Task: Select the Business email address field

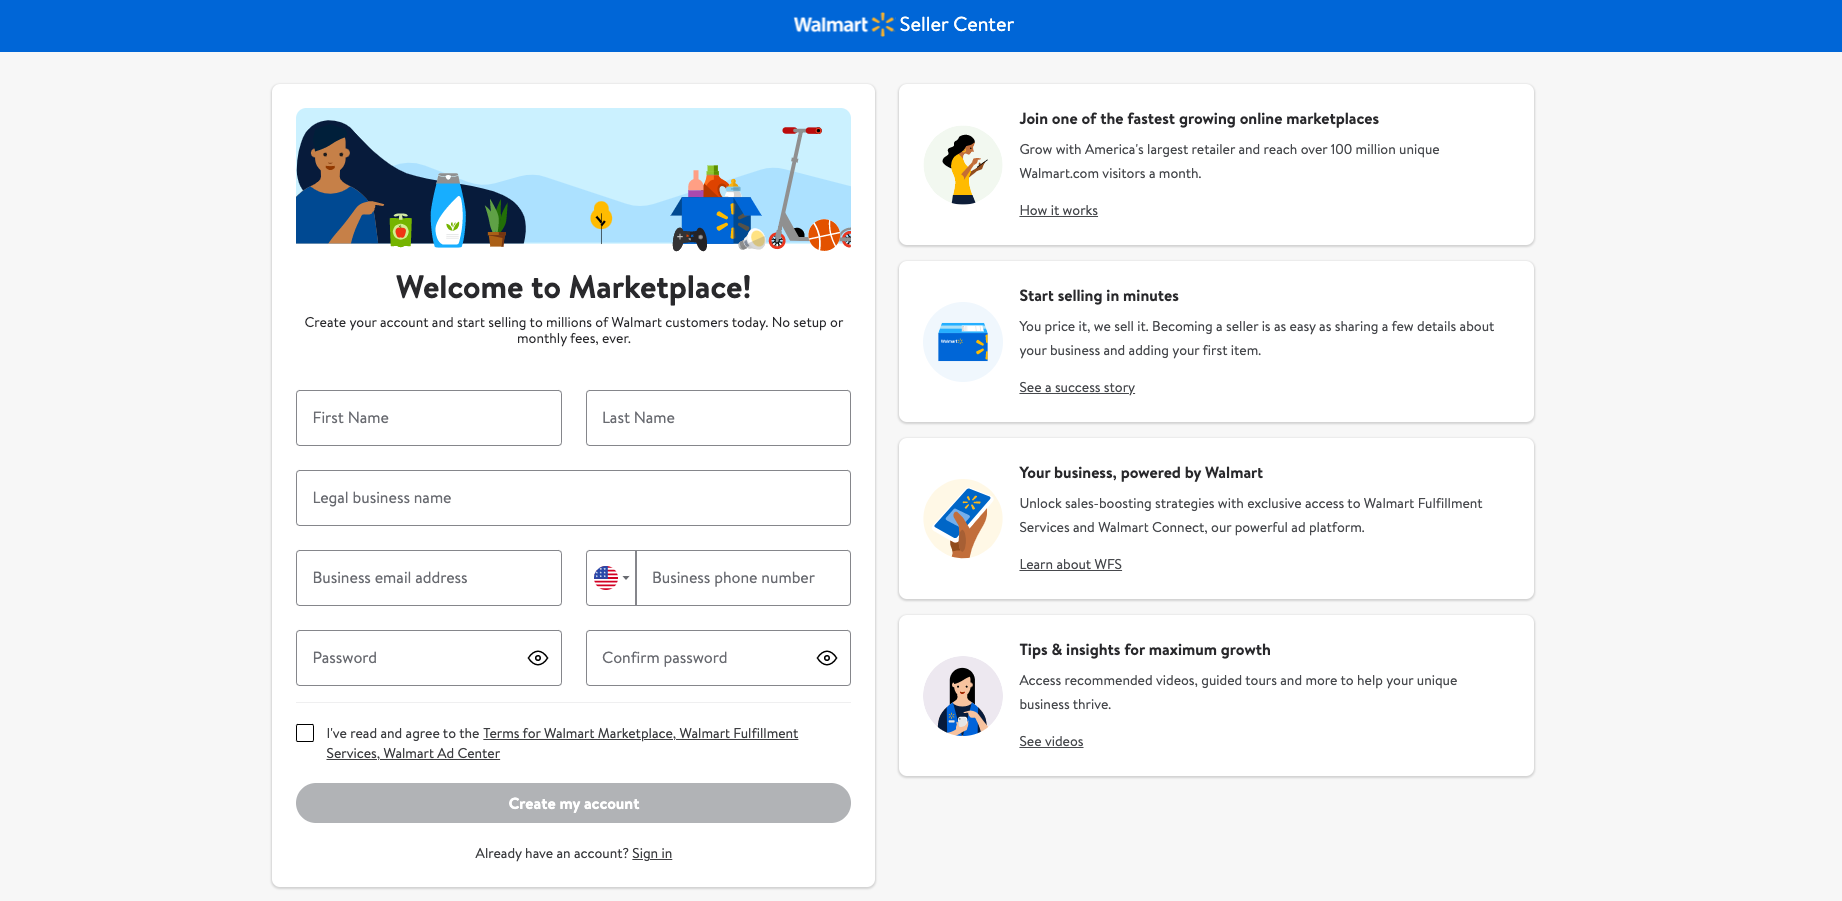Action: [429, 578]
